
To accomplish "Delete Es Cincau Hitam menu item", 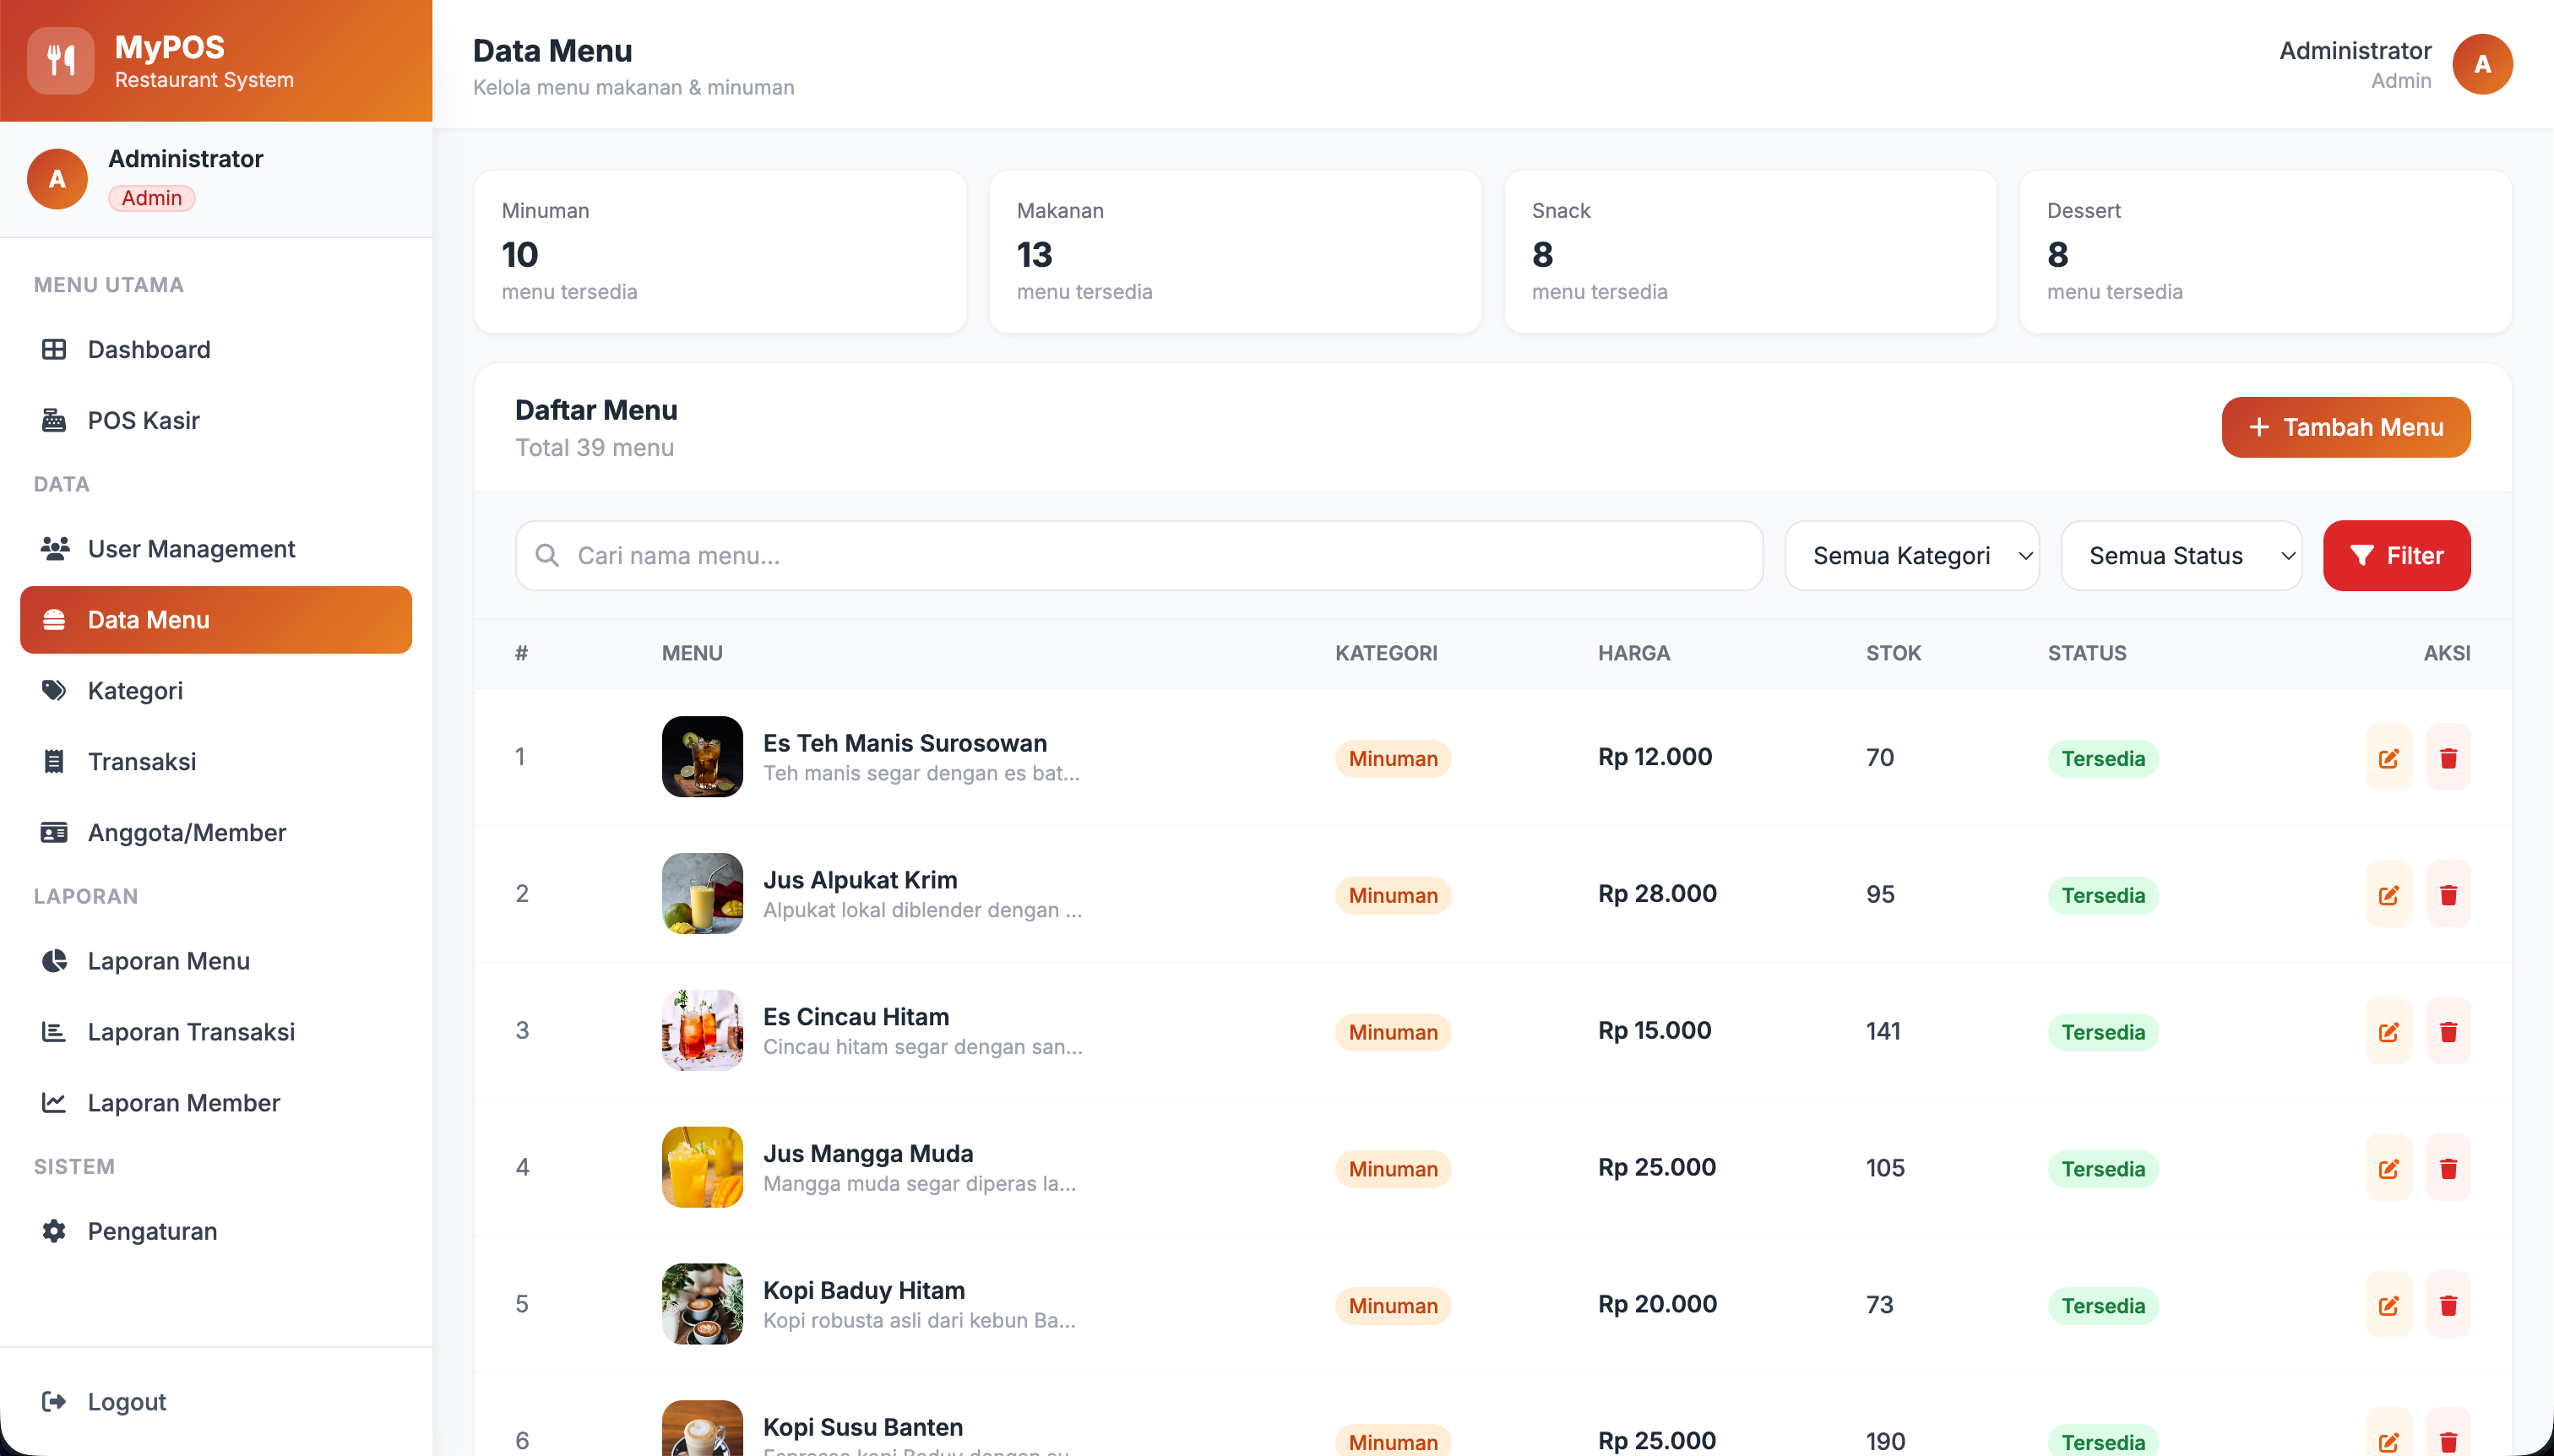I will pyautogui.click(x=2448, y=1032).
